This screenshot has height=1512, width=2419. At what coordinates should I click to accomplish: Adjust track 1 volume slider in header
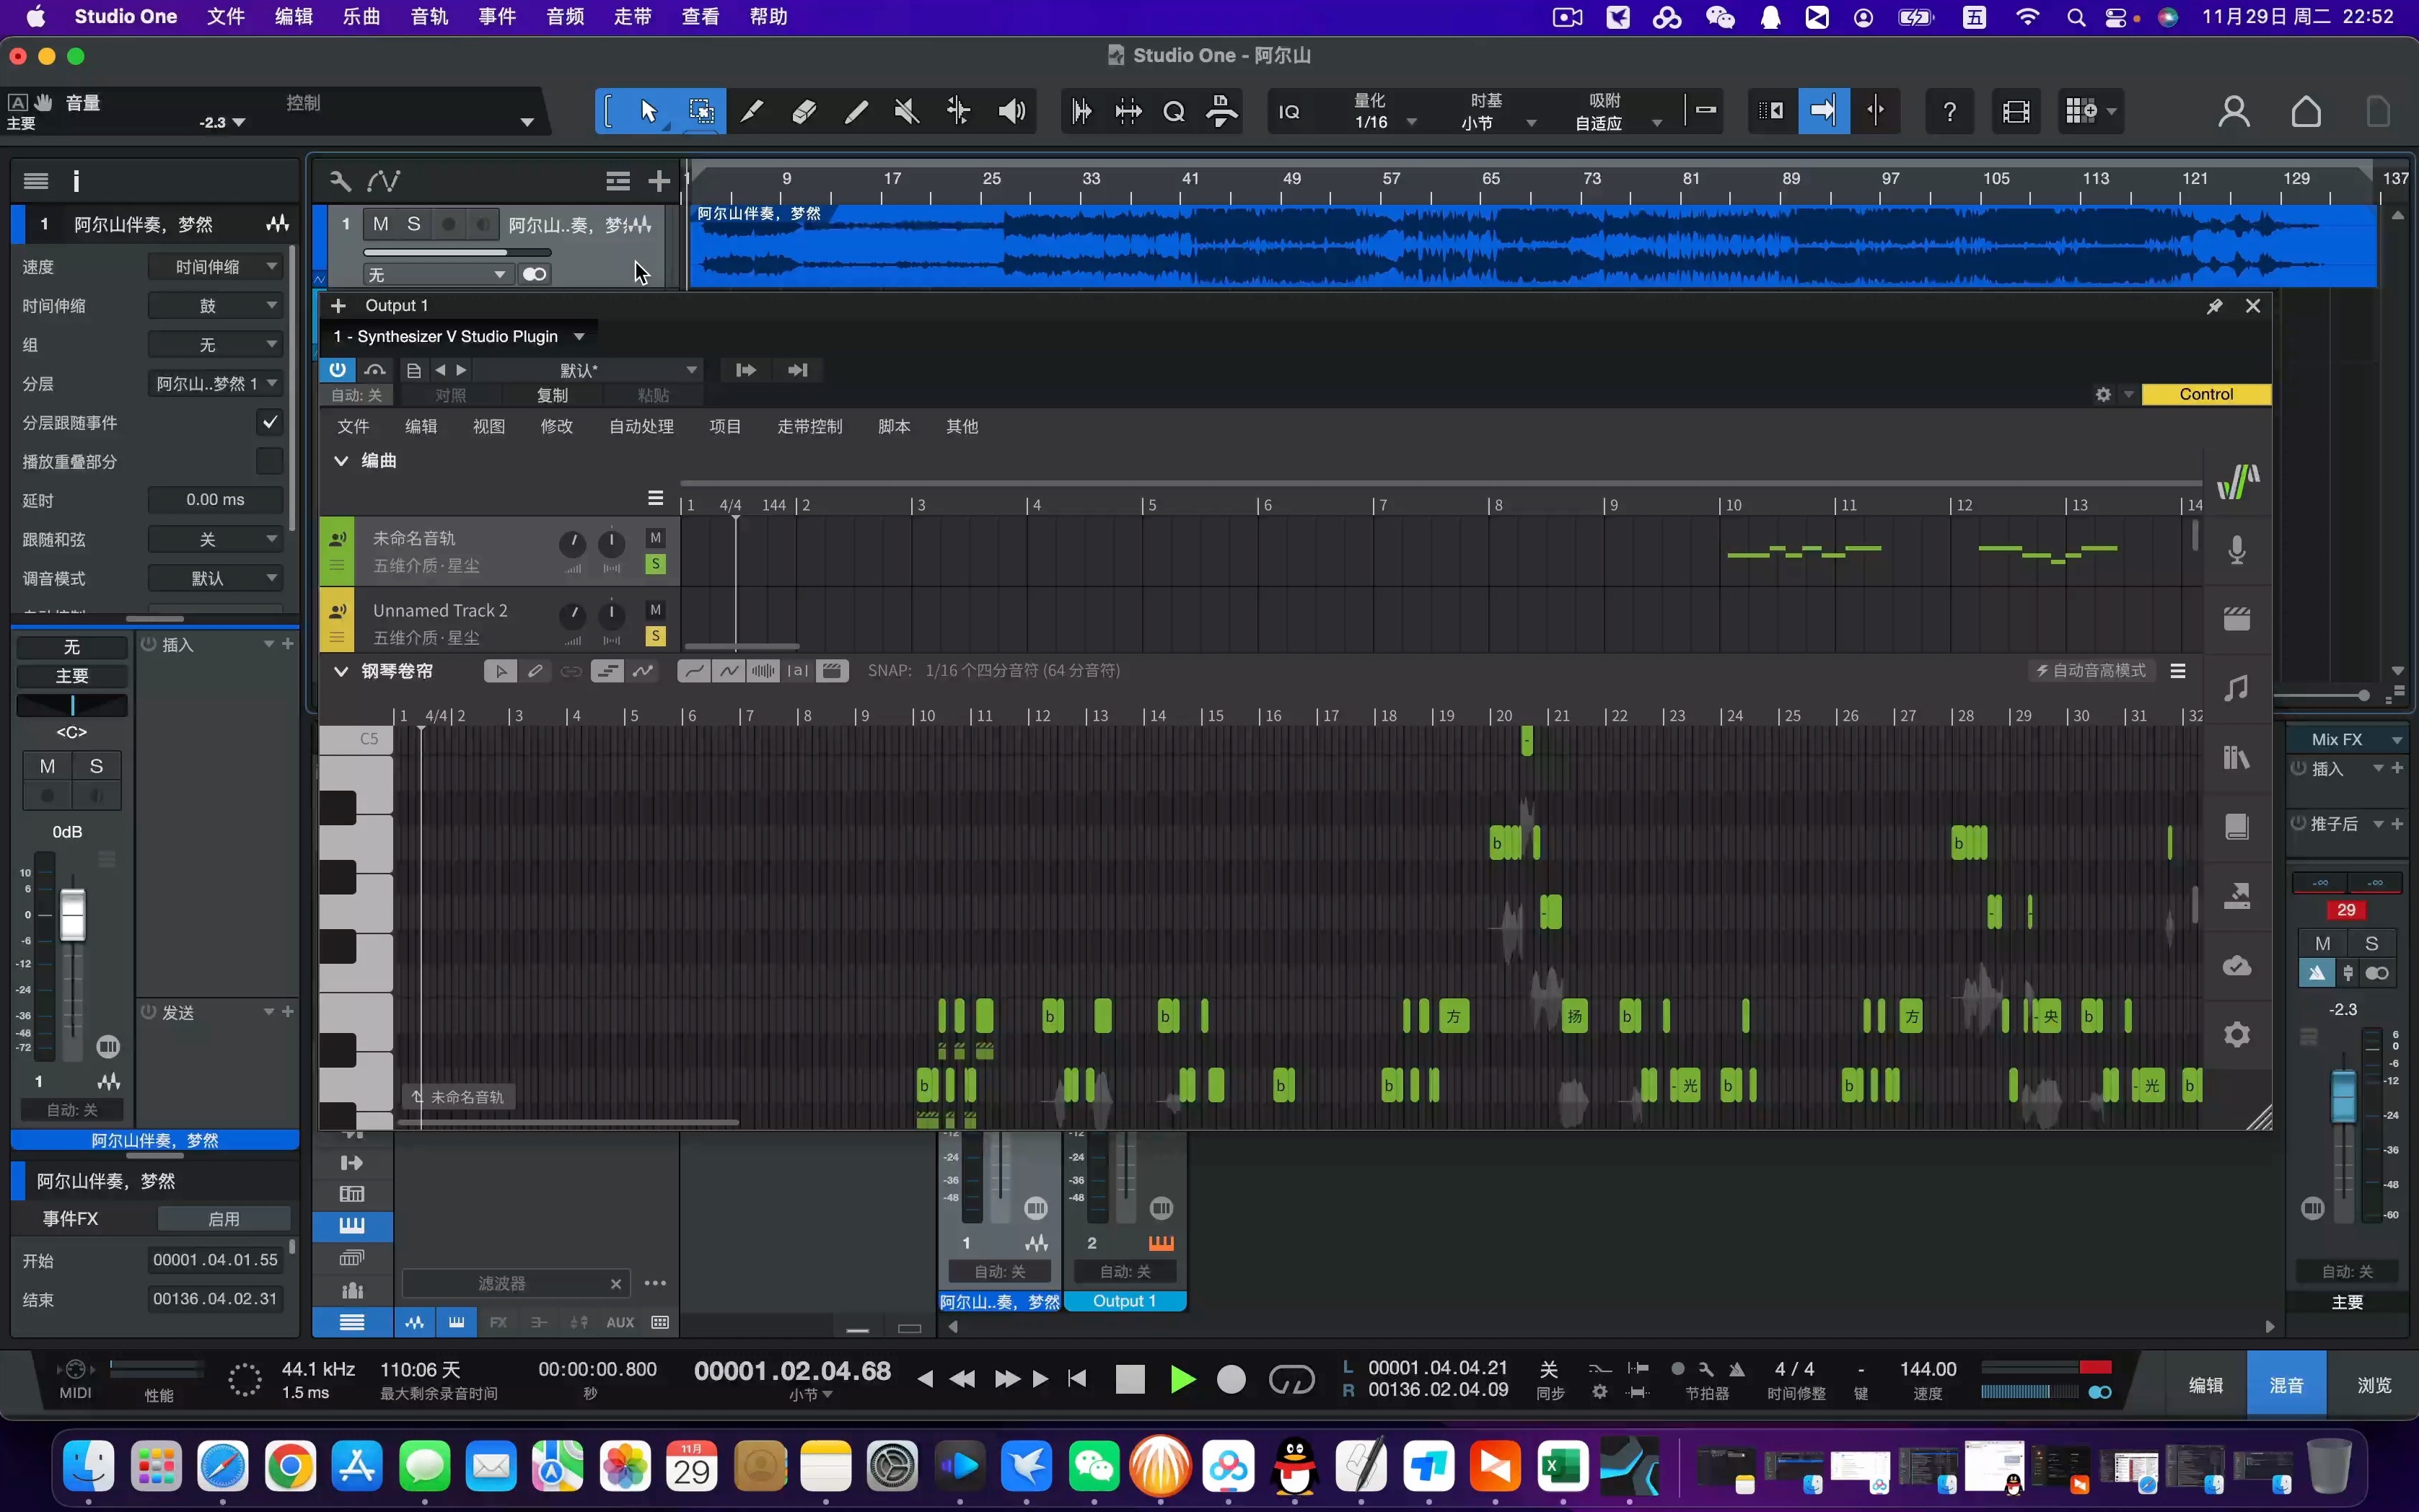pyautogui.click(x=457, y=252)
